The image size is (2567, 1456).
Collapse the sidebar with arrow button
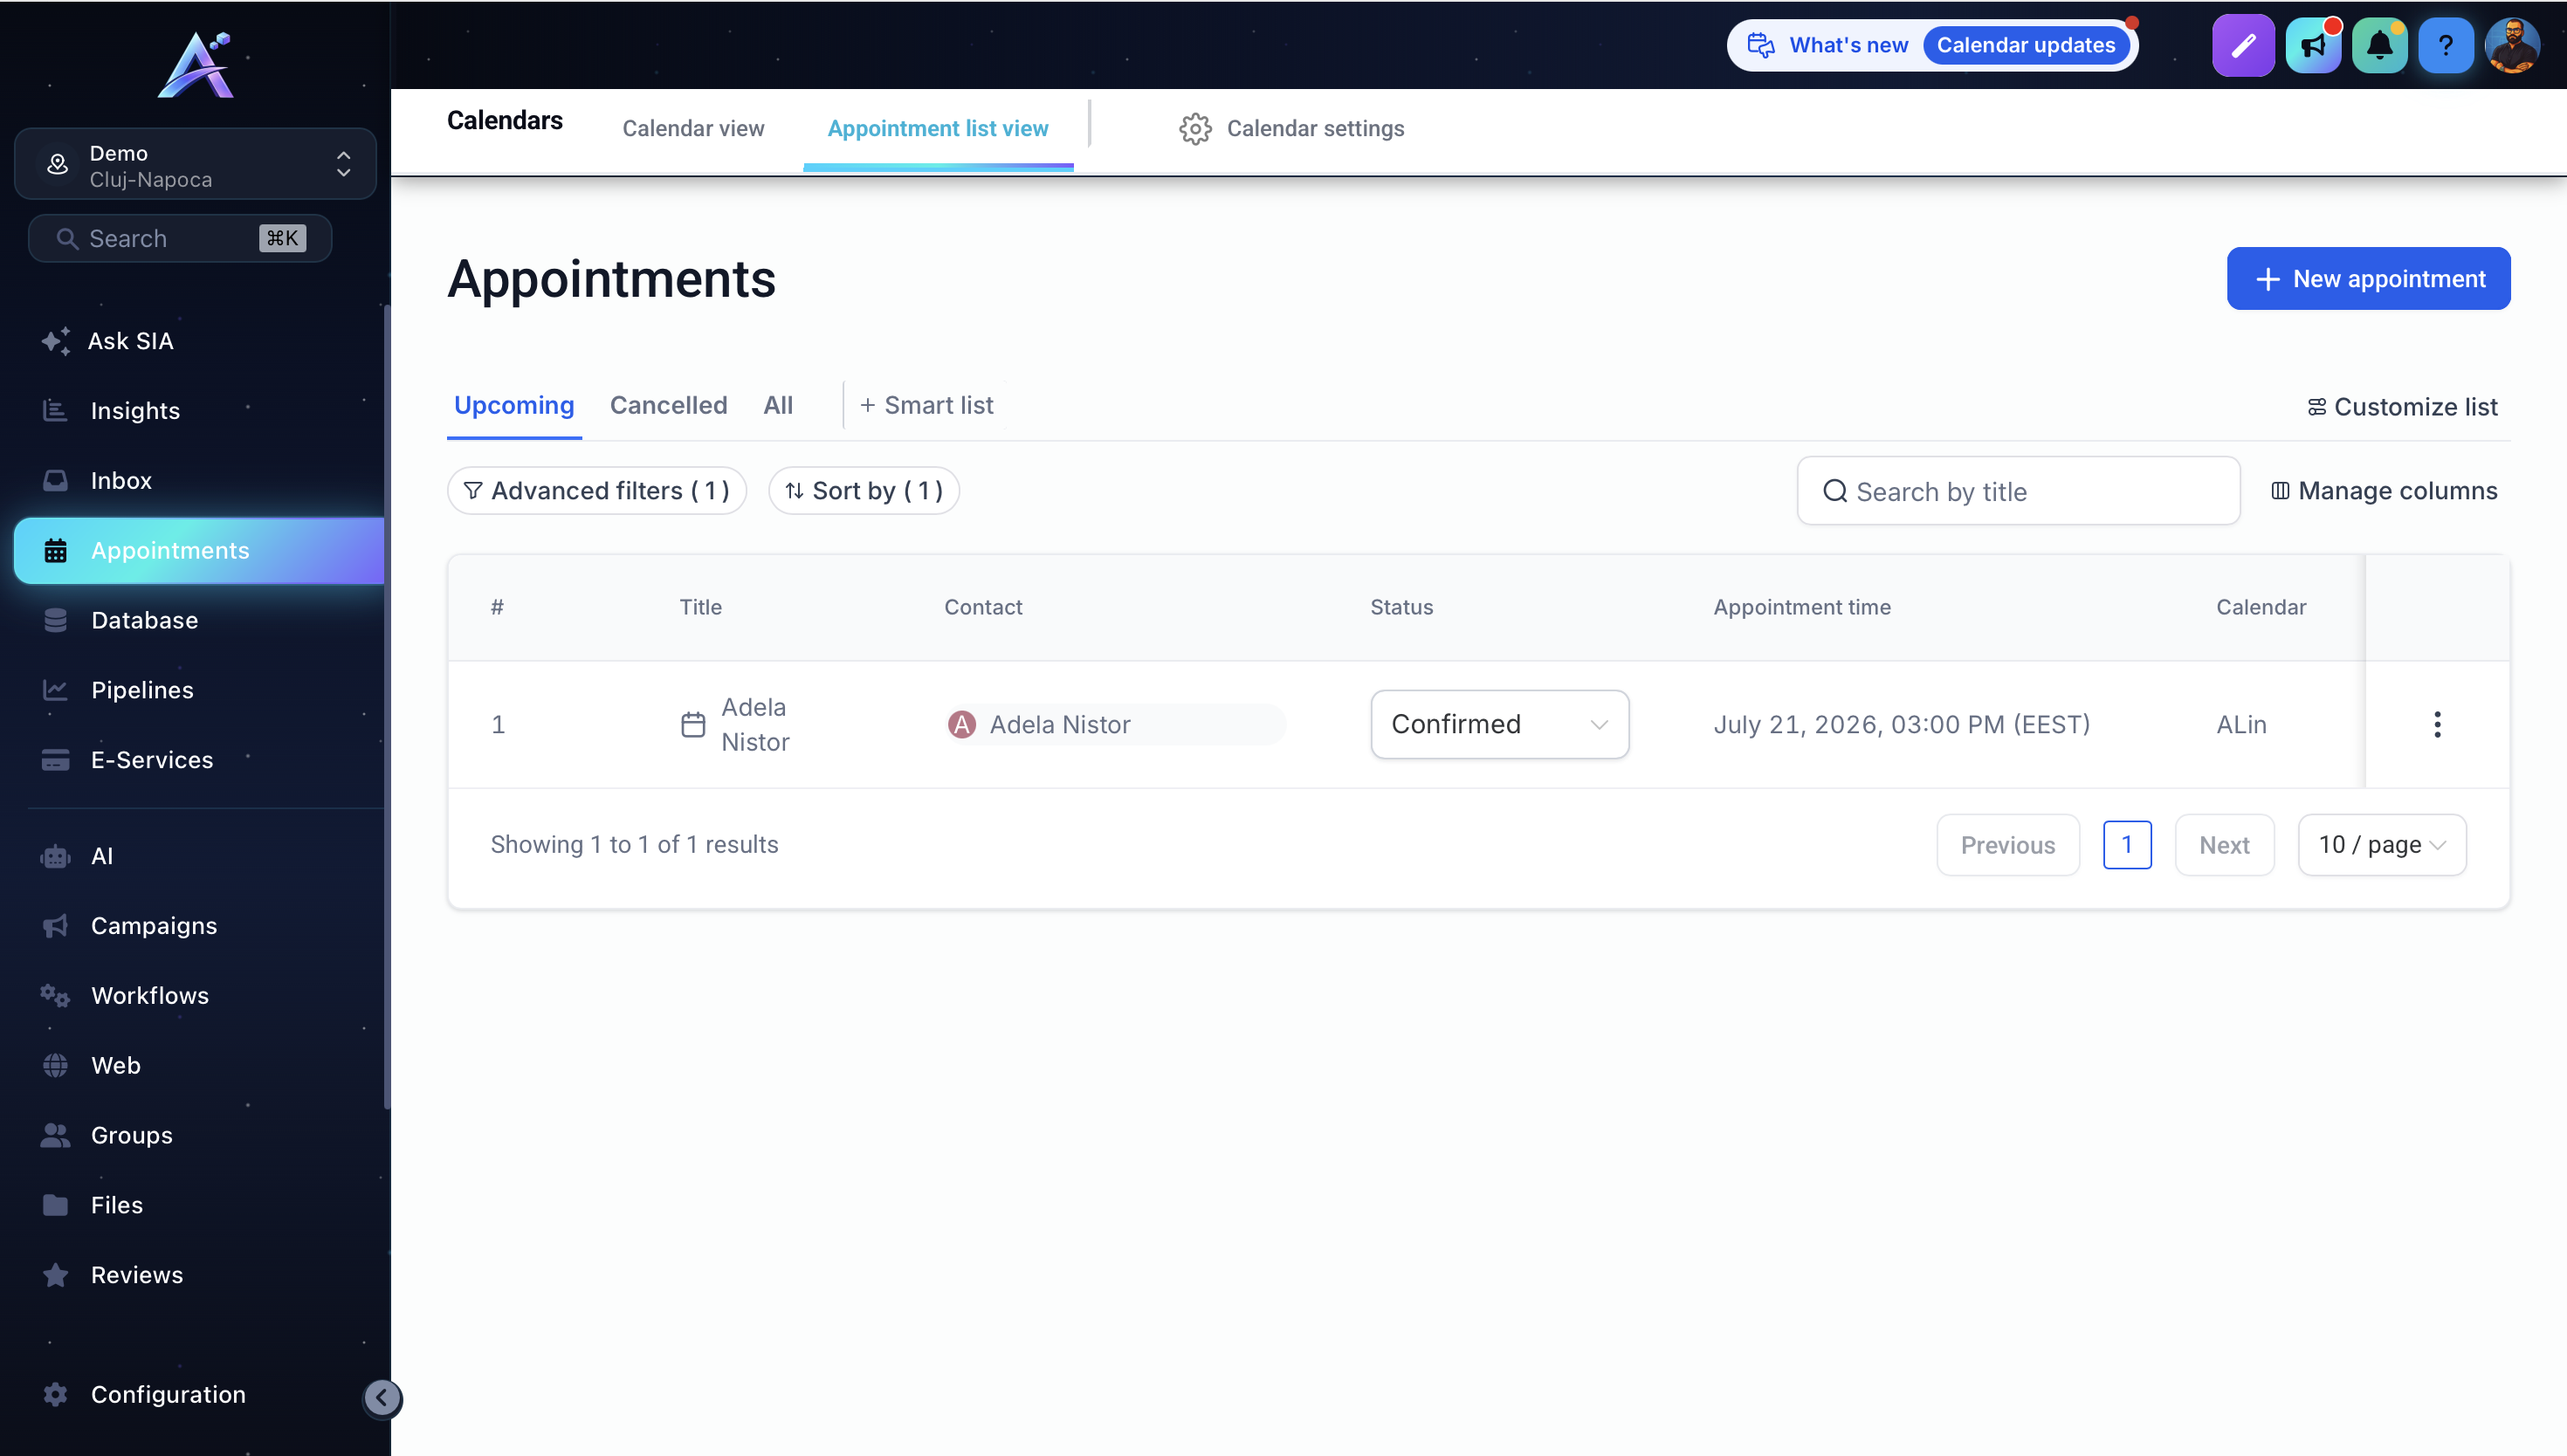tap(382, 1399)
